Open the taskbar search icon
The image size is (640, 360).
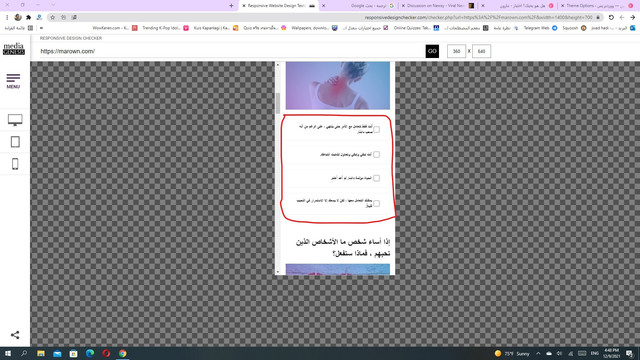[x=24, y=353]
